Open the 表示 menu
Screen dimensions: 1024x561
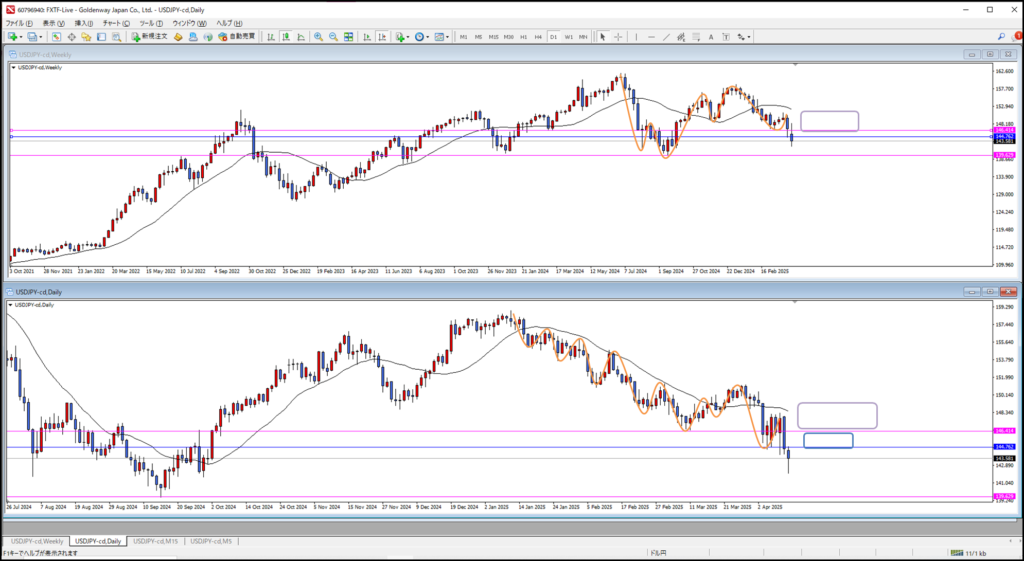pos(54,24)
